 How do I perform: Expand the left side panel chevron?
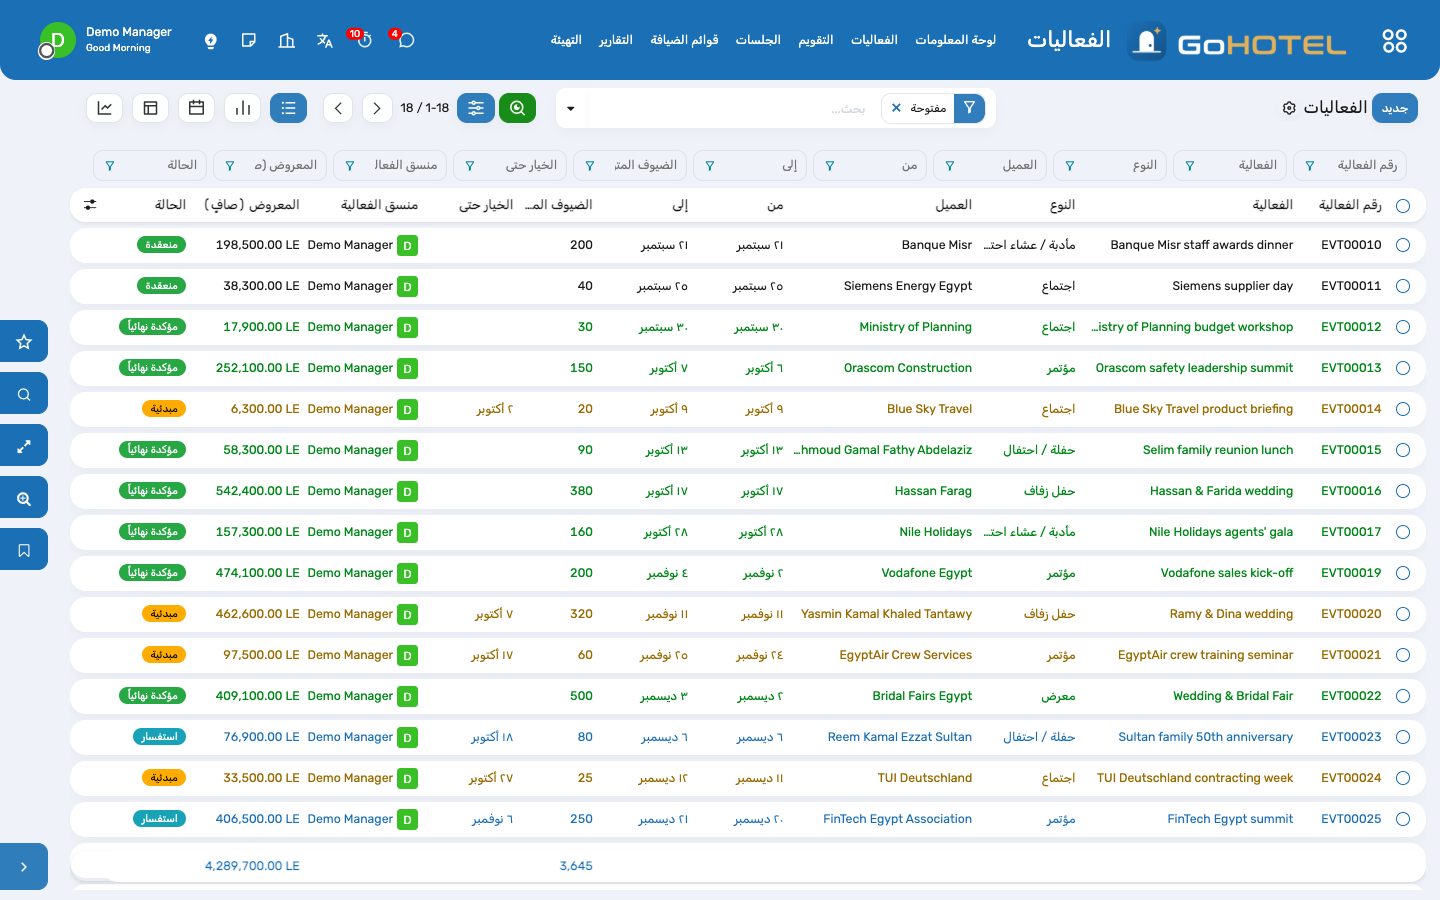click(24, 867)
